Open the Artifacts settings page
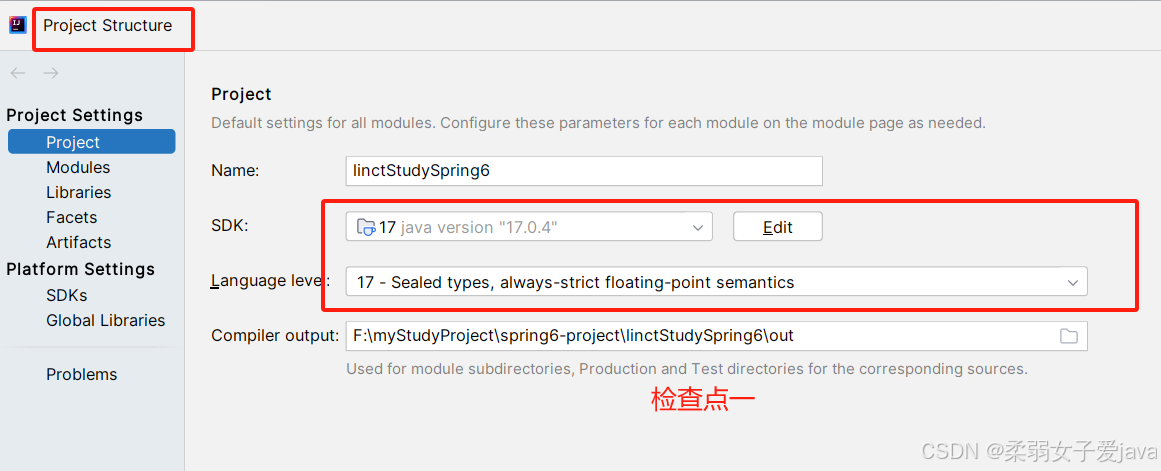 (78, 243)
